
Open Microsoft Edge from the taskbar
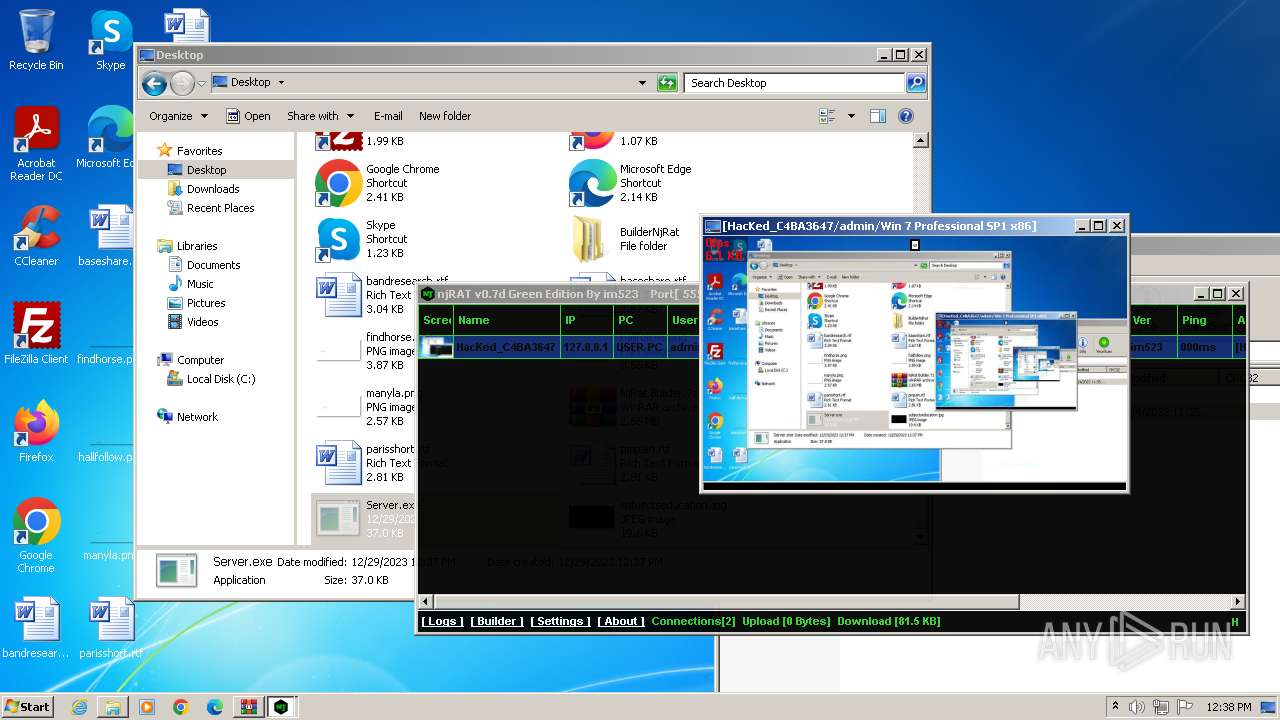[x=214, y=707]
